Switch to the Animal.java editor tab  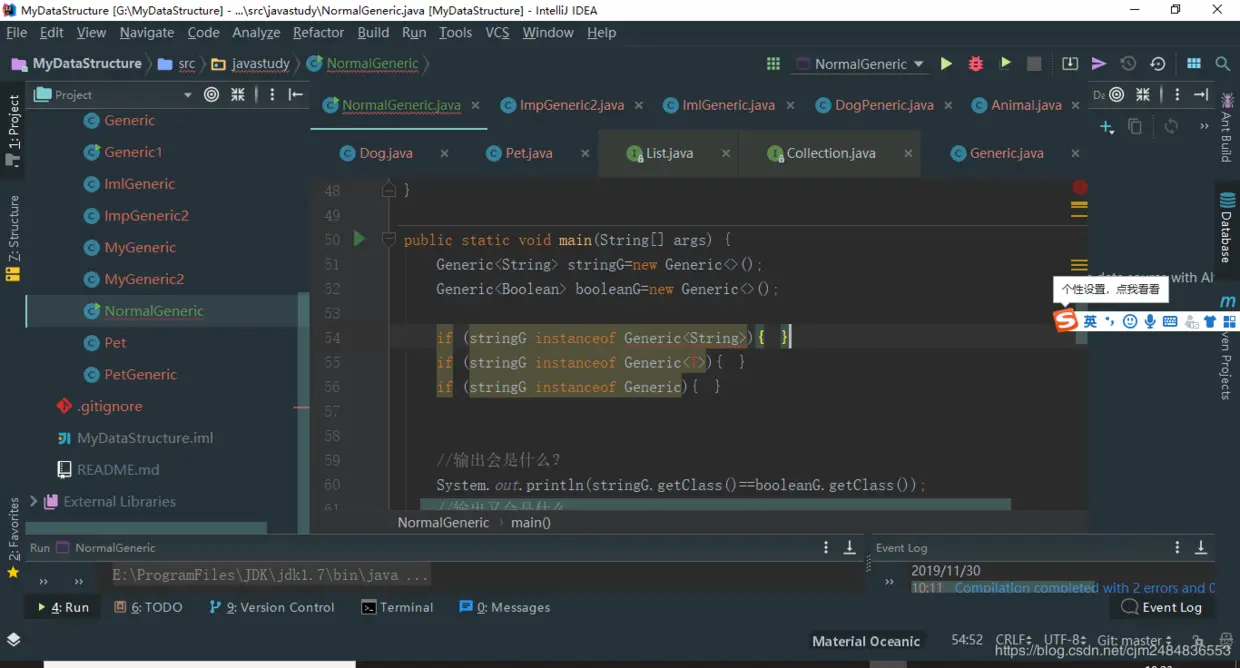click(1026, 105)
